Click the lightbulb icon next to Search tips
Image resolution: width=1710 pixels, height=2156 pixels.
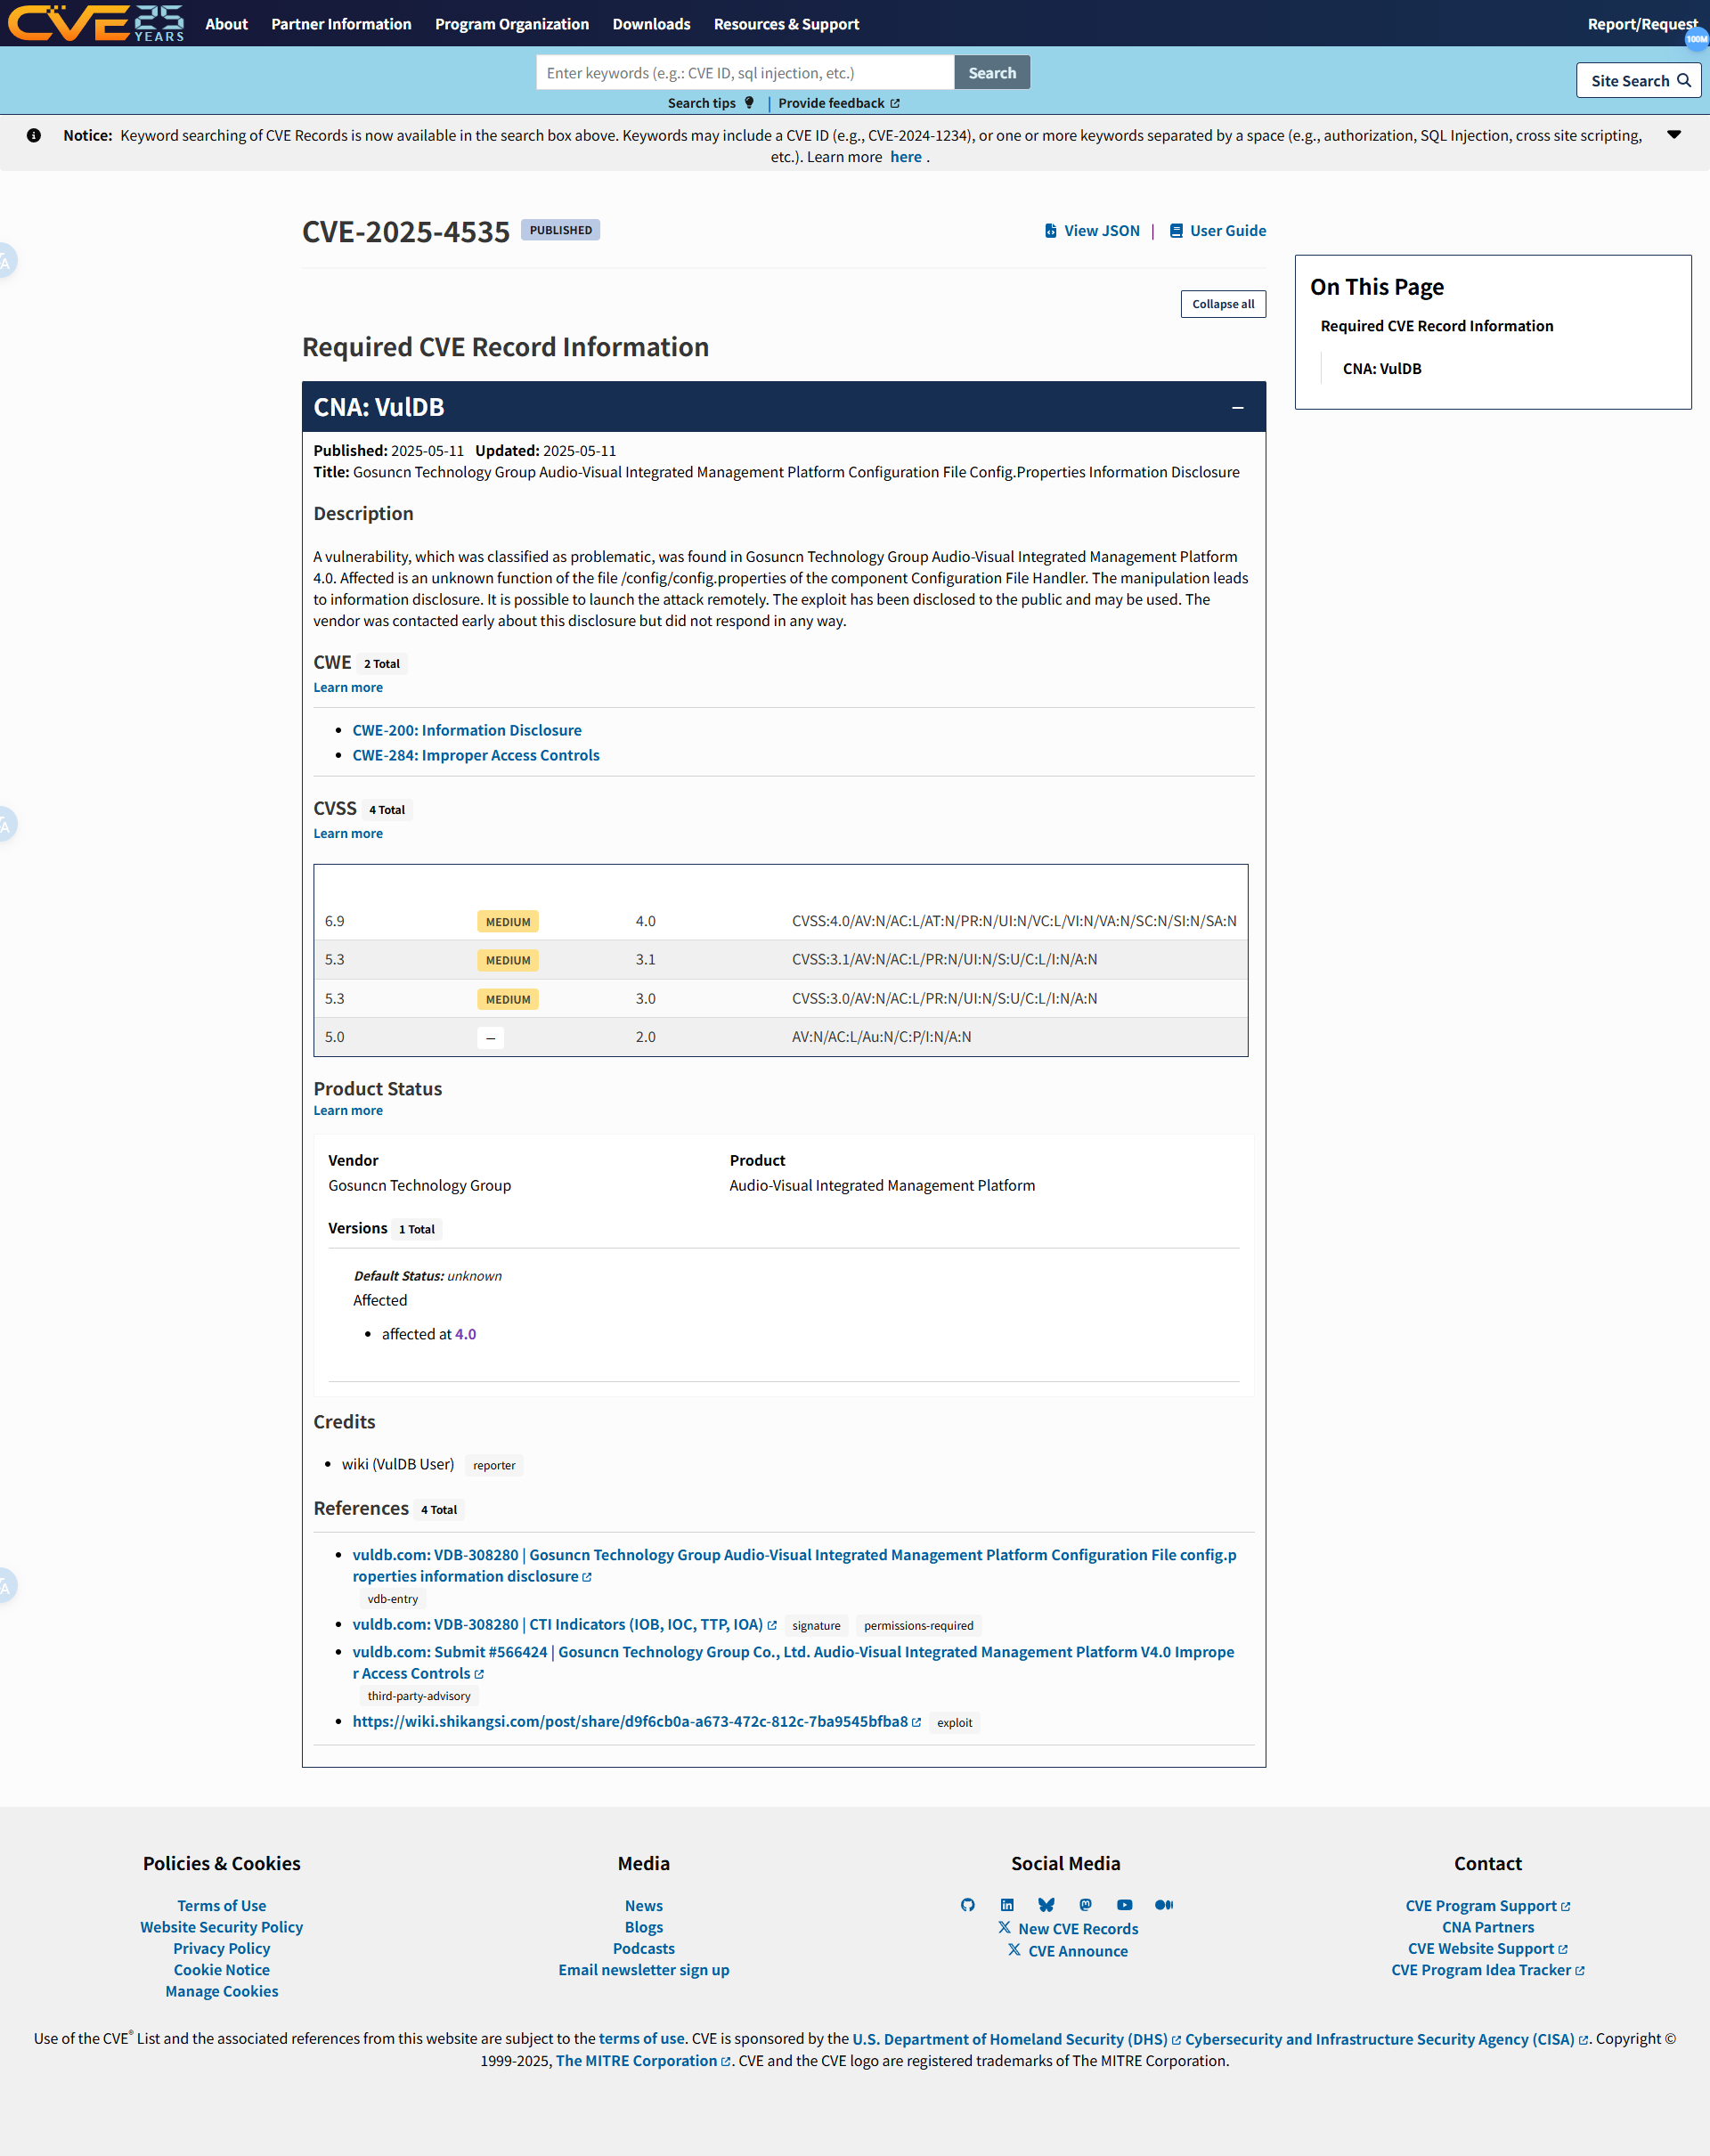click(x=749, y=102)
